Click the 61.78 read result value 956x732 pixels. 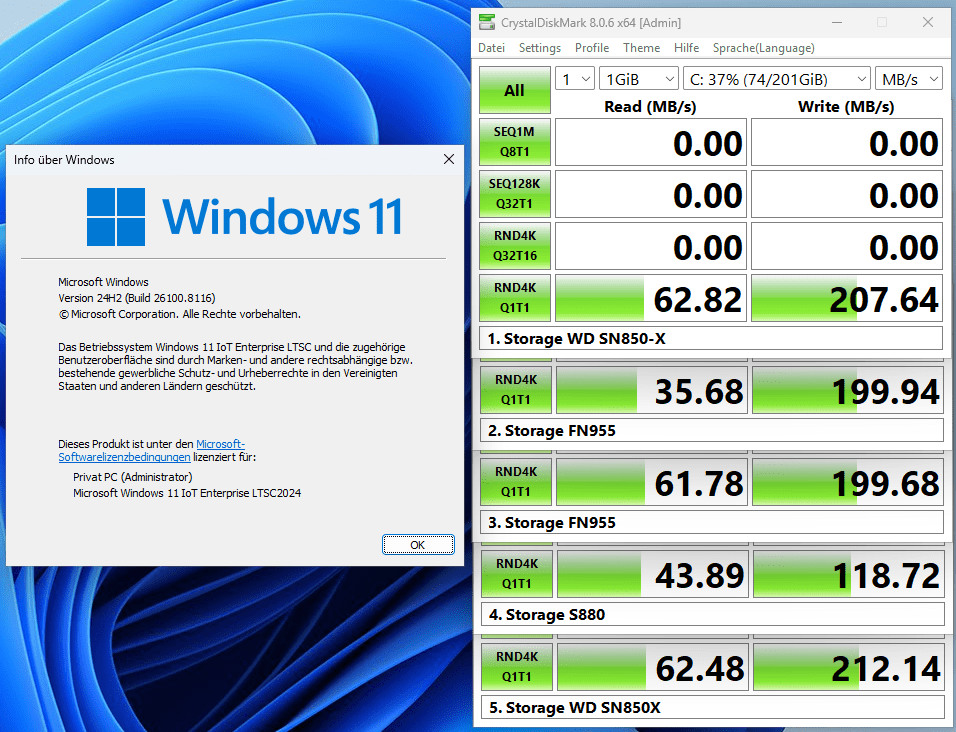point(652,482)
